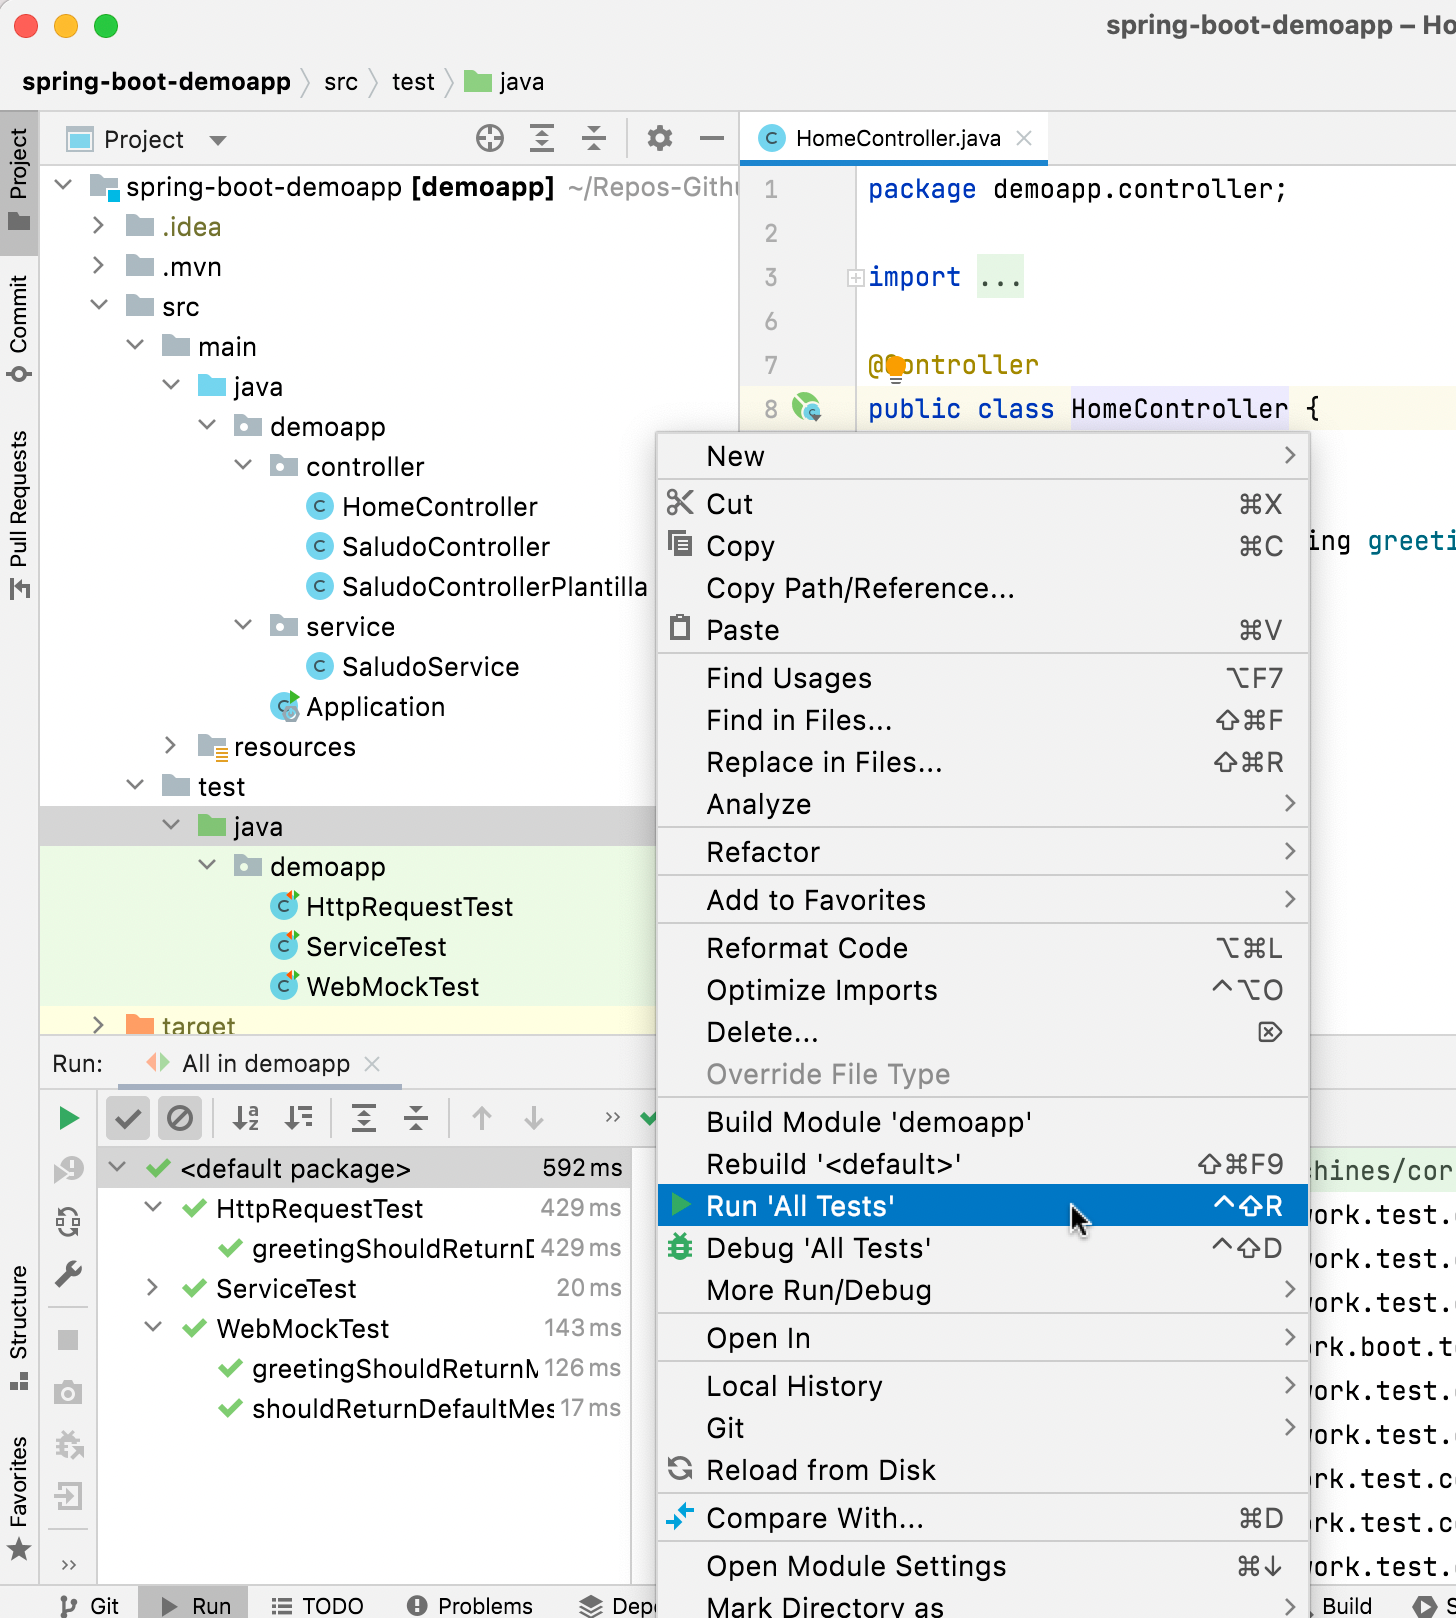Select Reload from Disk
Viewport: 1456px width, 1618px height.
(x=983, y=1470)
